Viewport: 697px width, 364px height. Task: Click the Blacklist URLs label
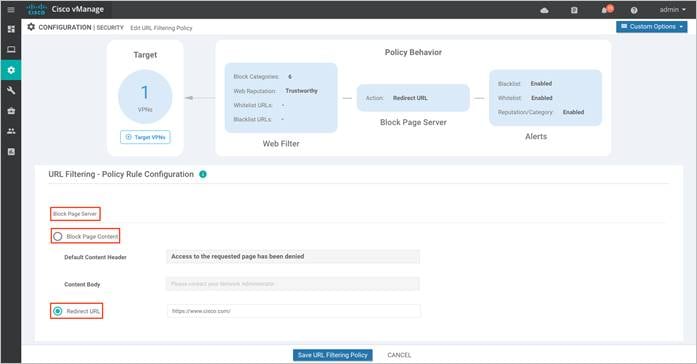[x=252, y=119]
